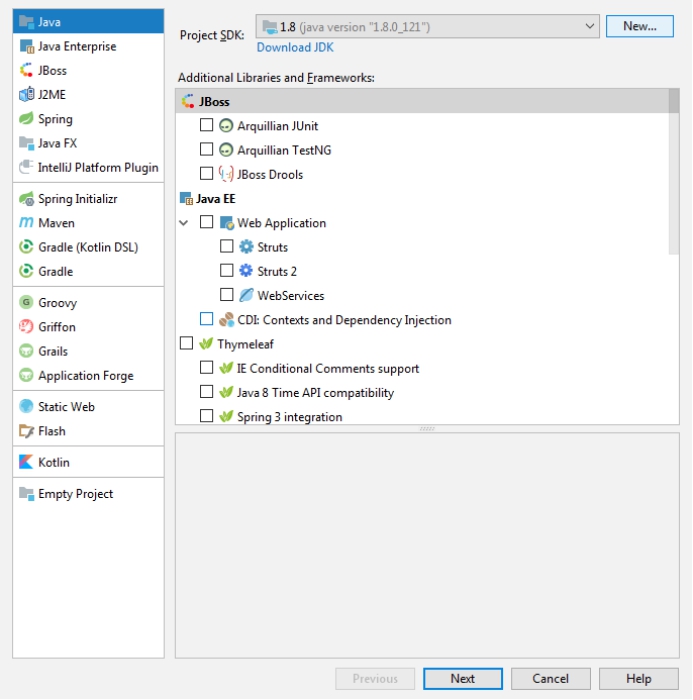The width and height of the screenshot is (693, 700).
Task: Click the Next button
Action: click(x=463, y=679)
